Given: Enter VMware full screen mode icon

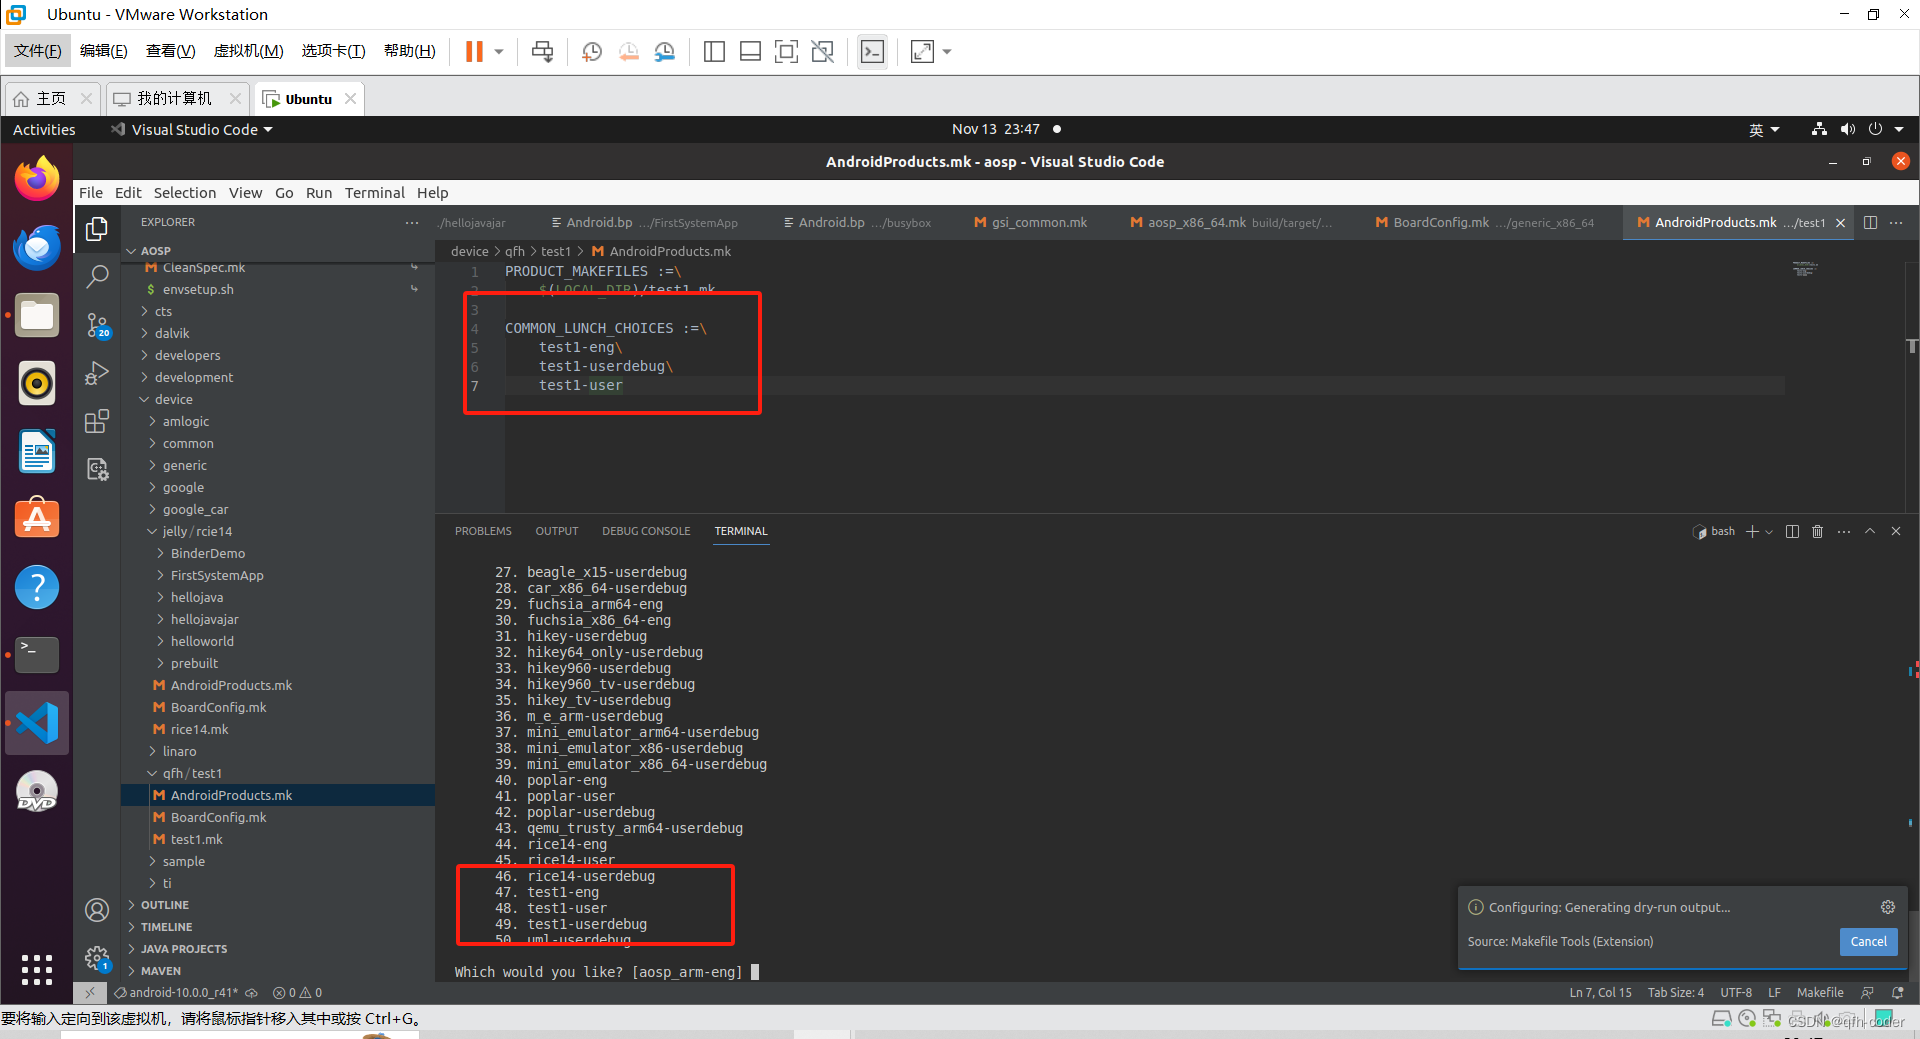Looking at the screenshot, I should tap(787, 52).
